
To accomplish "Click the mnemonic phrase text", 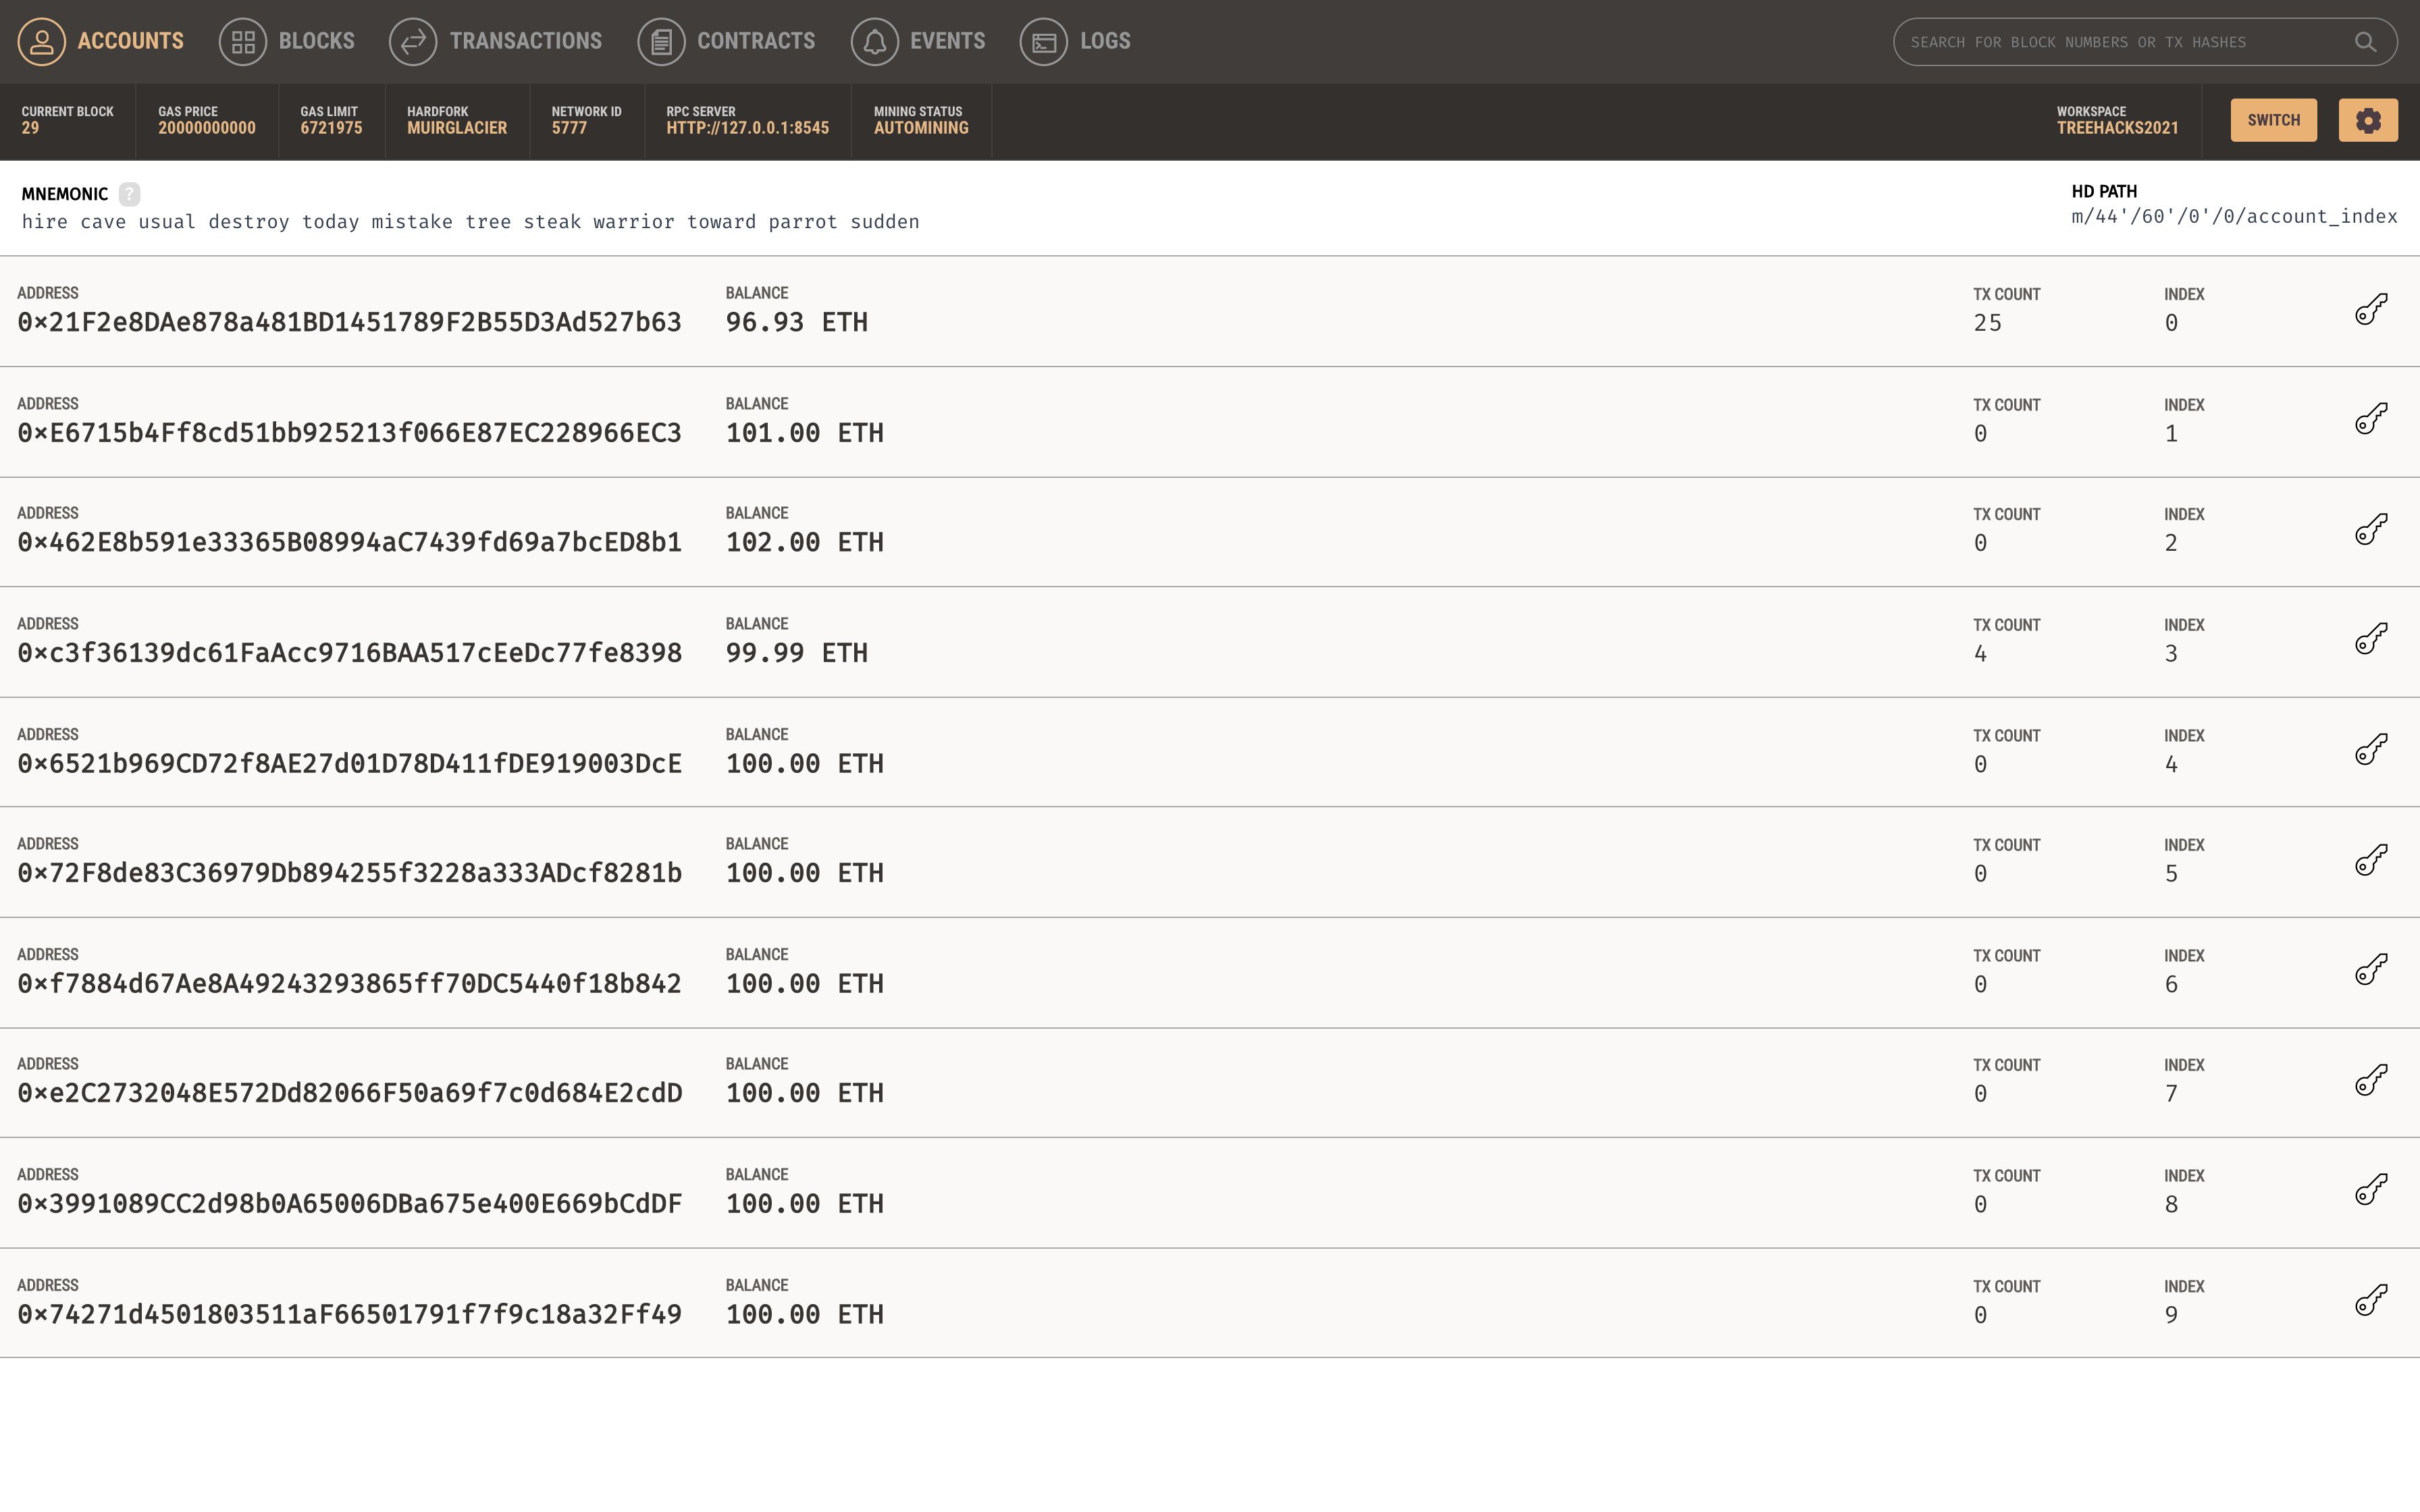I will [x=470, y=222].
